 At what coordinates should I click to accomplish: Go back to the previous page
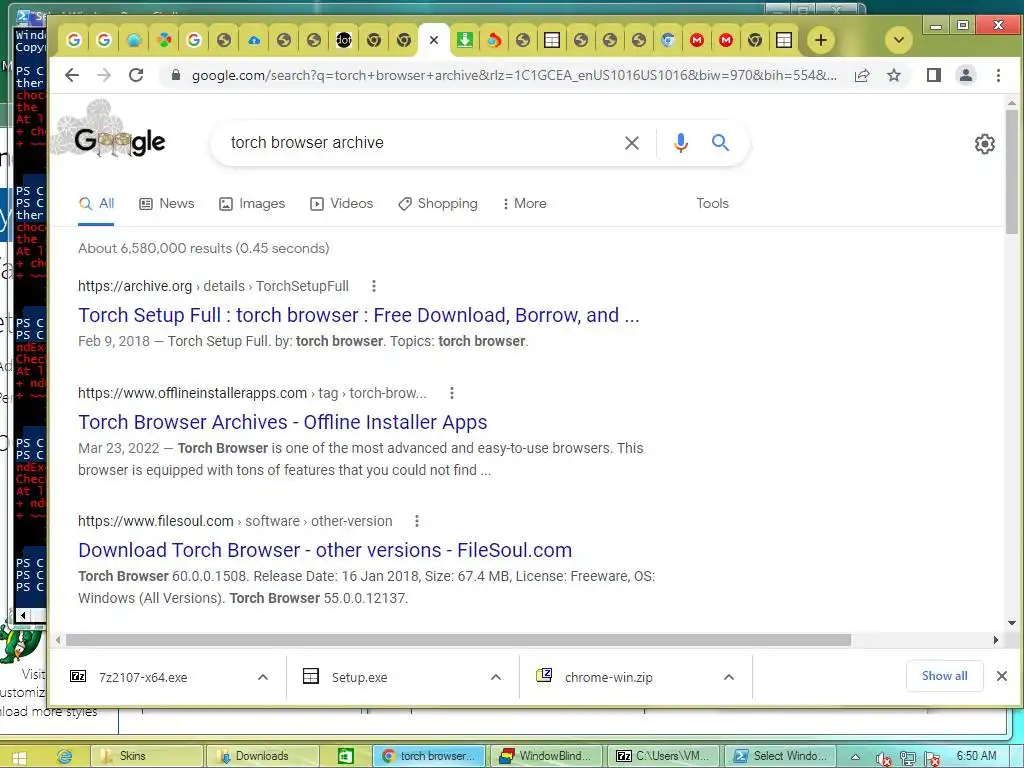click(72, 75)
